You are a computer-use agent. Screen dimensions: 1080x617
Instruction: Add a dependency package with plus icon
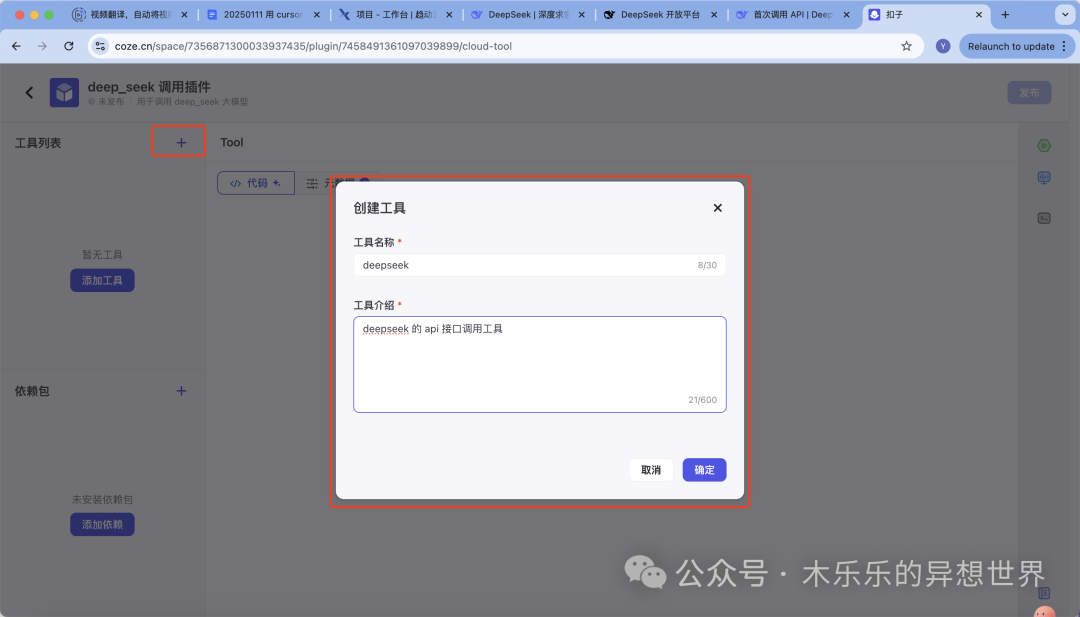(x=181, y=391)
